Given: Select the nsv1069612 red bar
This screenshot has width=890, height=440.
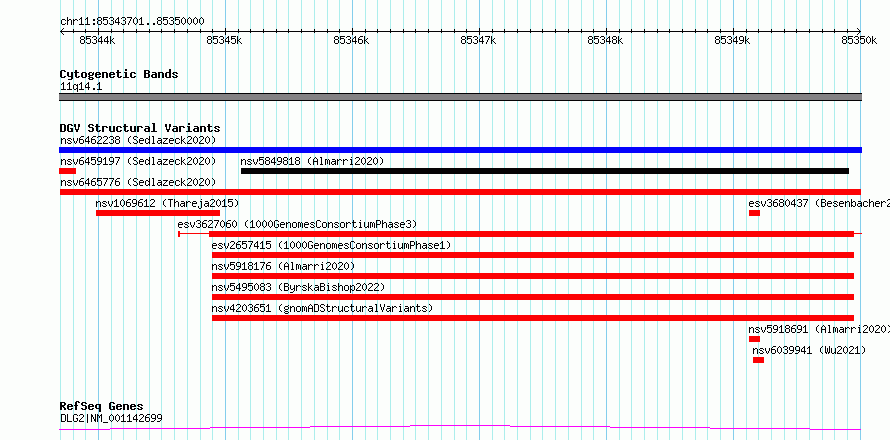Looking at the screenshot, I should [158, 213].
